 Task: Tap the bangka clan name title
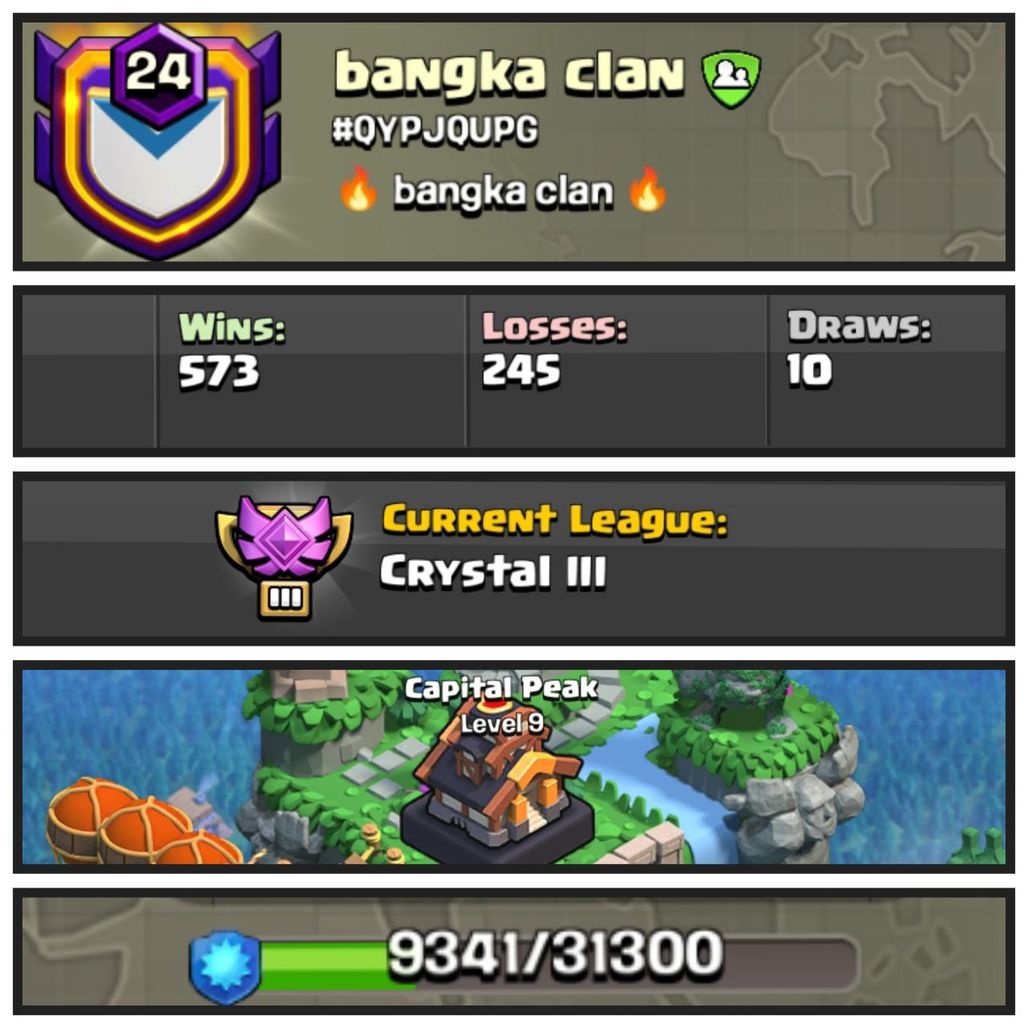(x=509, y=72)
